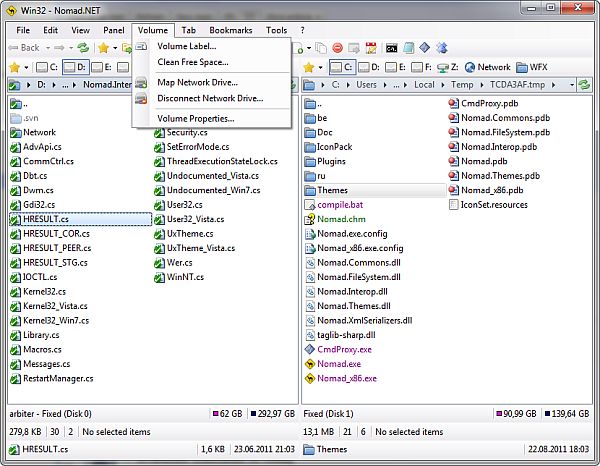The height and width of the screenshot is (466, 600).
Task: Open the ? help menu
Action: tap(302, 30)
